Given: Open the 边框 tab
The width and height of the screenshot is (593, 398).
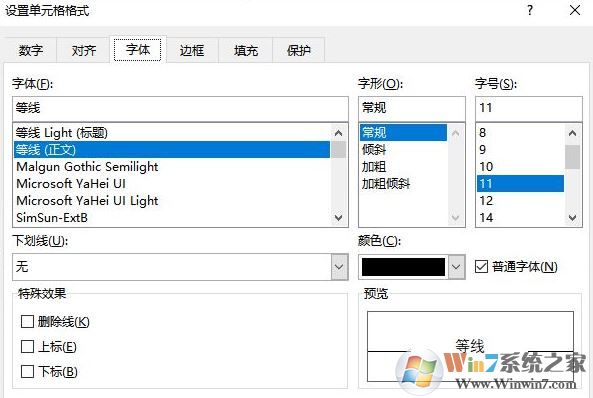Looking at the screenshot, I should pyautogui.click(x=192, y=50).
